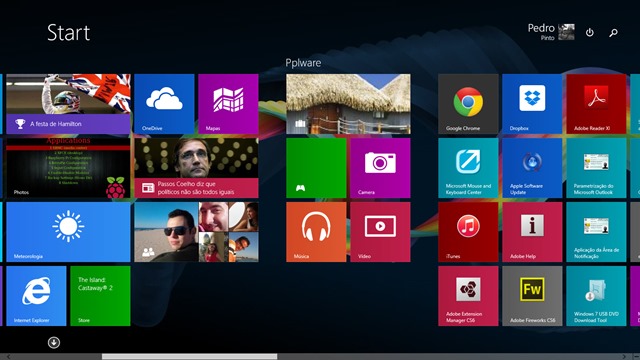Open sports tile A festa de Hamilton
This screenshot has height=360, width=640.
[68, 104]
